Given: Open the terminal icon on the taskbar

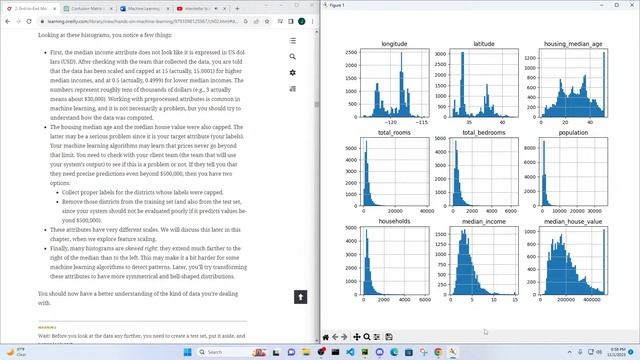Looking at the screenshot, I should pyautogui.click(x=335, y=352).
